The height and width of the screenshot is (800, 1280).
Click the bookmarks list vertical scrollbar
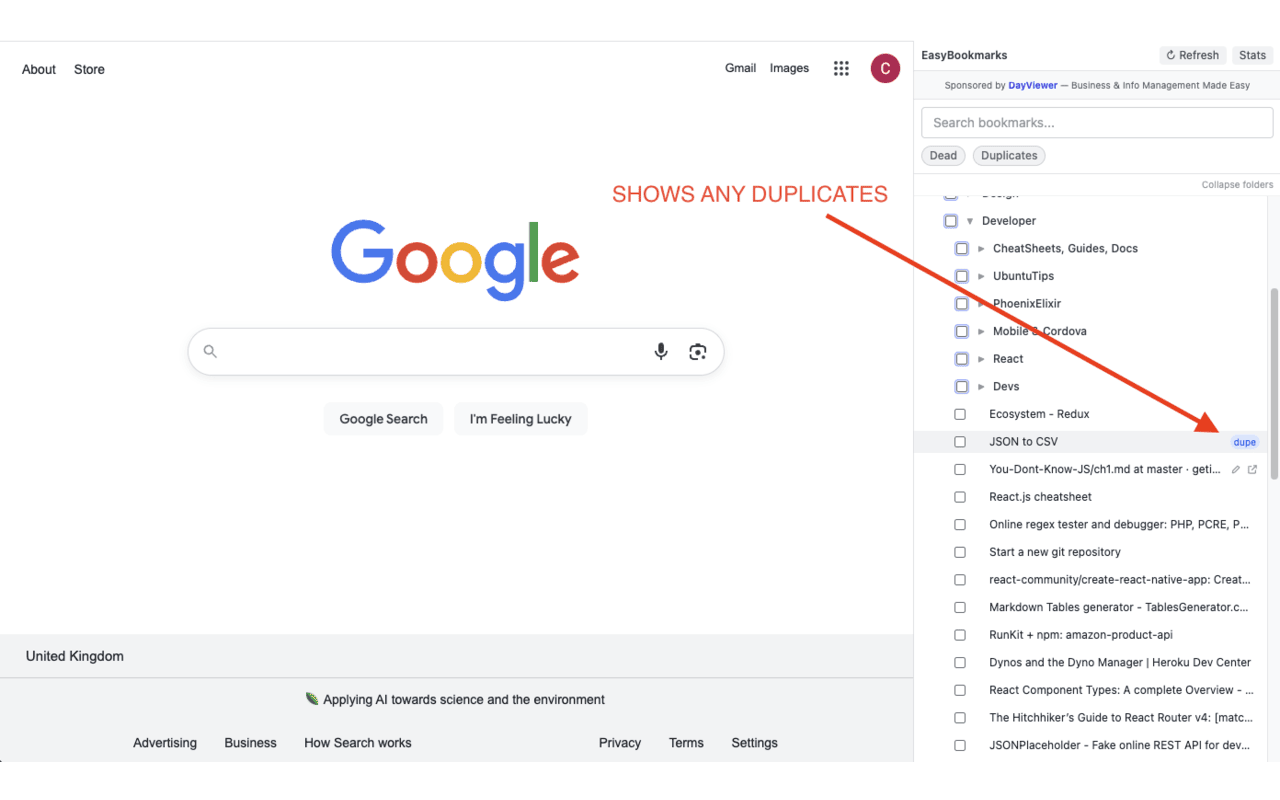point(1274,383)
